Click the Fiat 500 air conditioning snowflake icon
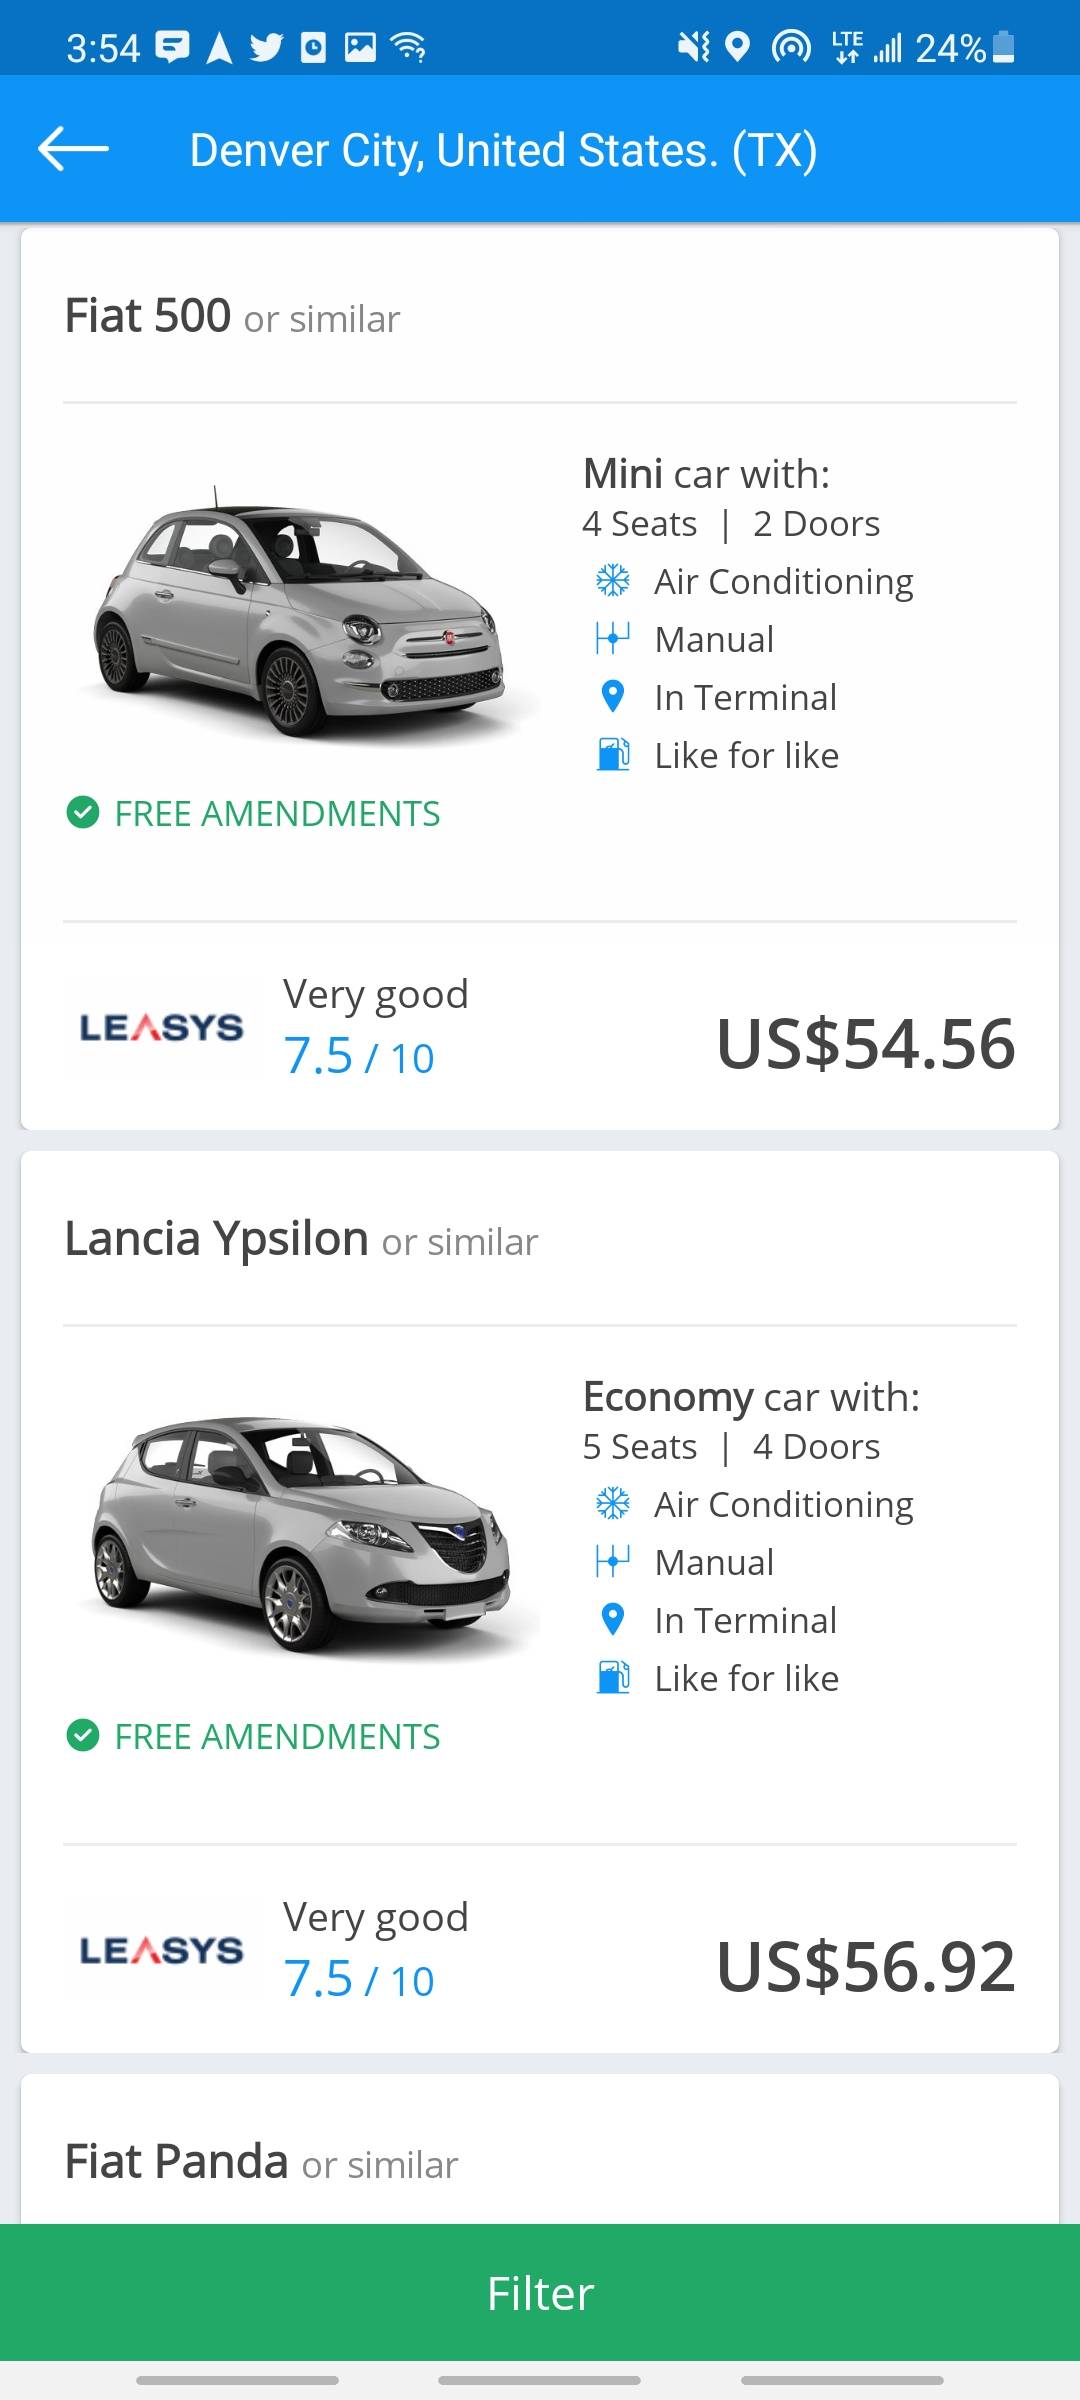The image size is (1080, 2400). 612,581
